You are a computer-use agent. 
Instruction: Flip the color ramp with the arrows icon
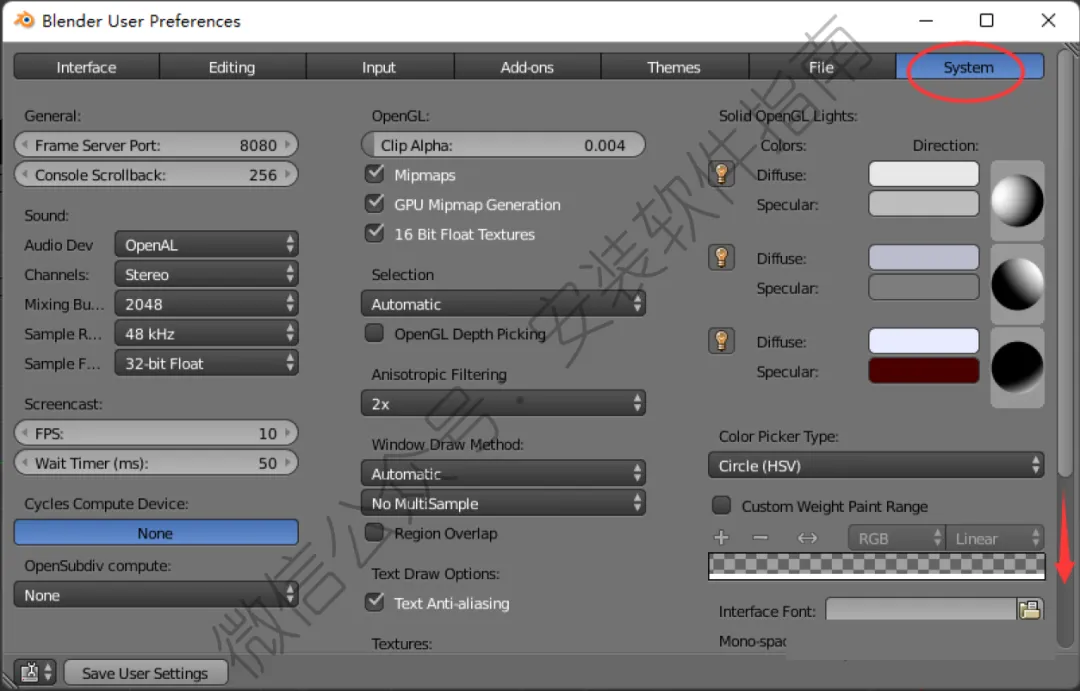coord(807,538)
